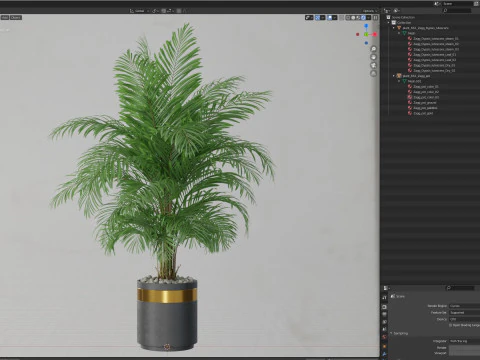Open properties editor type dropdown
The width and height of the screenshot is (480, 360).
(x=387, y=288)
